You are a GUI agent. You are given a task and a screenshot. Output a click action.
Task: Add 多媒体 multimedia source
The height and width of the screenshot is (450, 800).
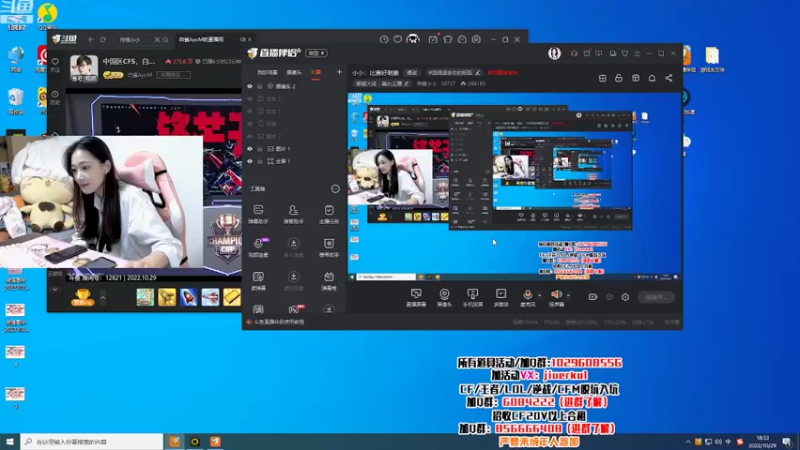click(x=501, y=297)
